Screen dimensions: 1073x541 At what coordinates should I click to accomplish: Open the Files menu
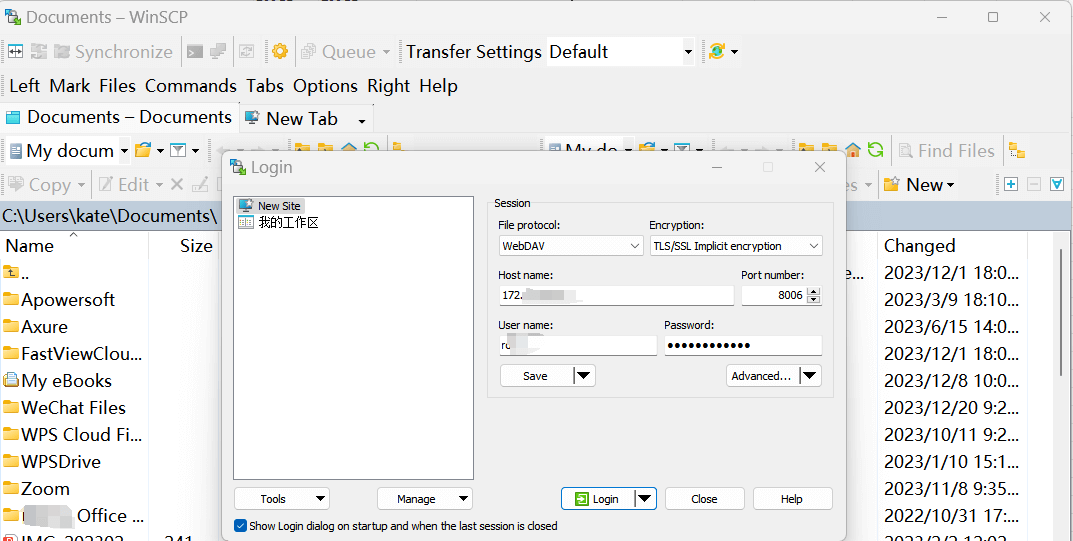point(117,86)
